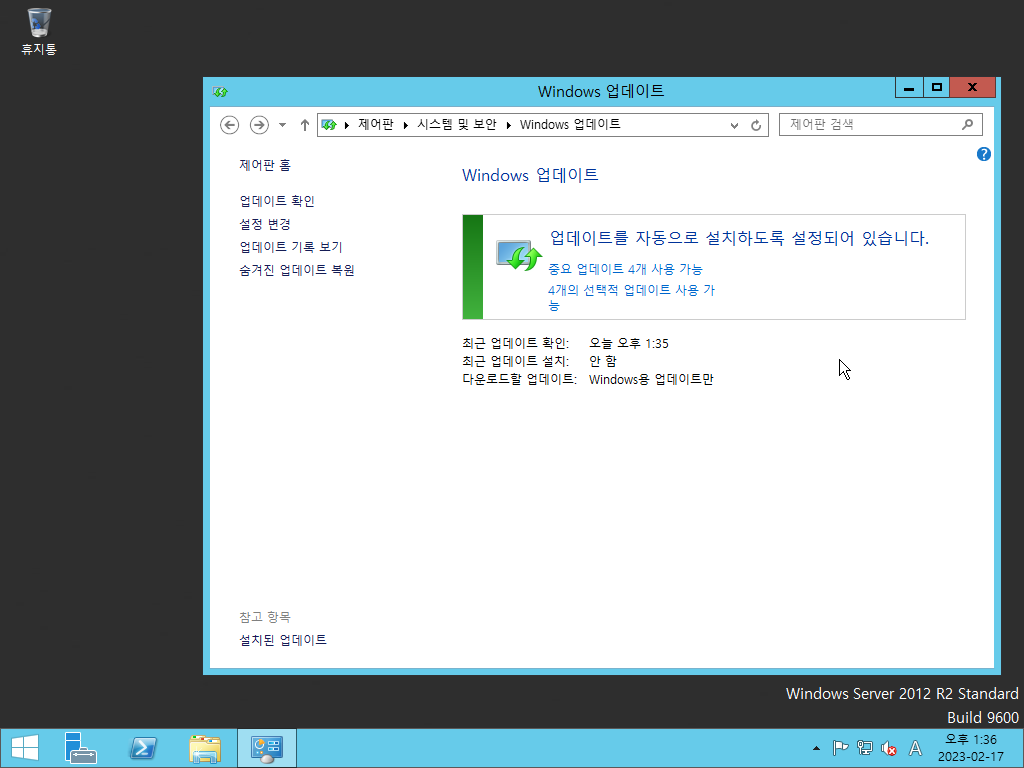Refresh the page with the refresh icon
The image size is (1024, 768).
(756, 125)
